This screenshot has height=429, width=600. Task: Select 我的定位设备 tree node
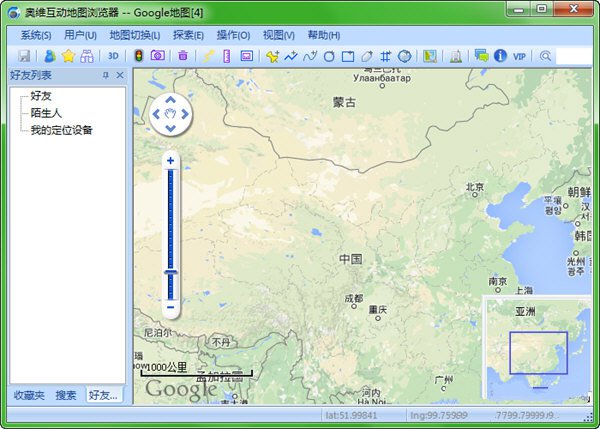pyautogui.click(x=61, y=130)
